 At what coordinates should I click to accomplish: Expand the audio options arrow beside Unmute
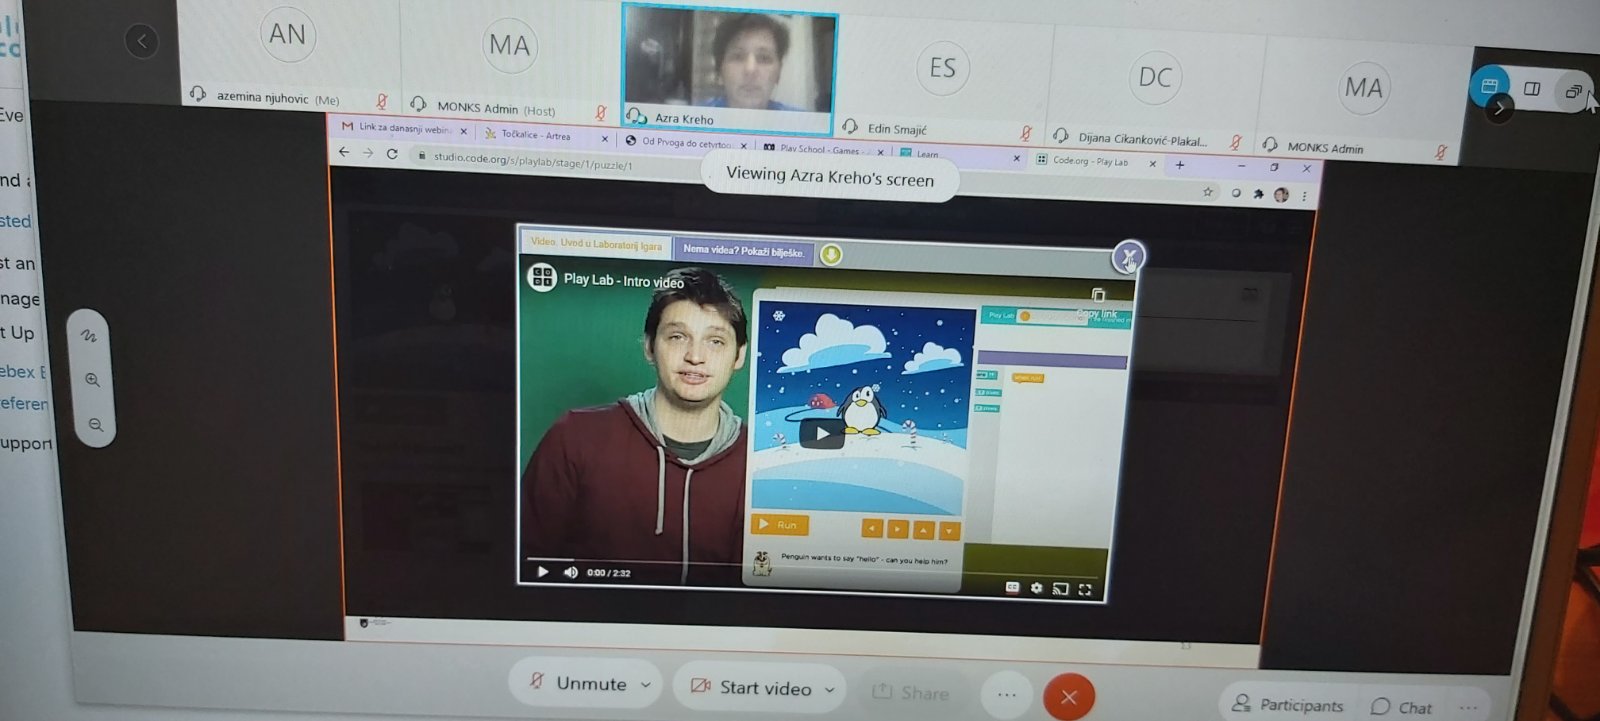pos(646,685)
